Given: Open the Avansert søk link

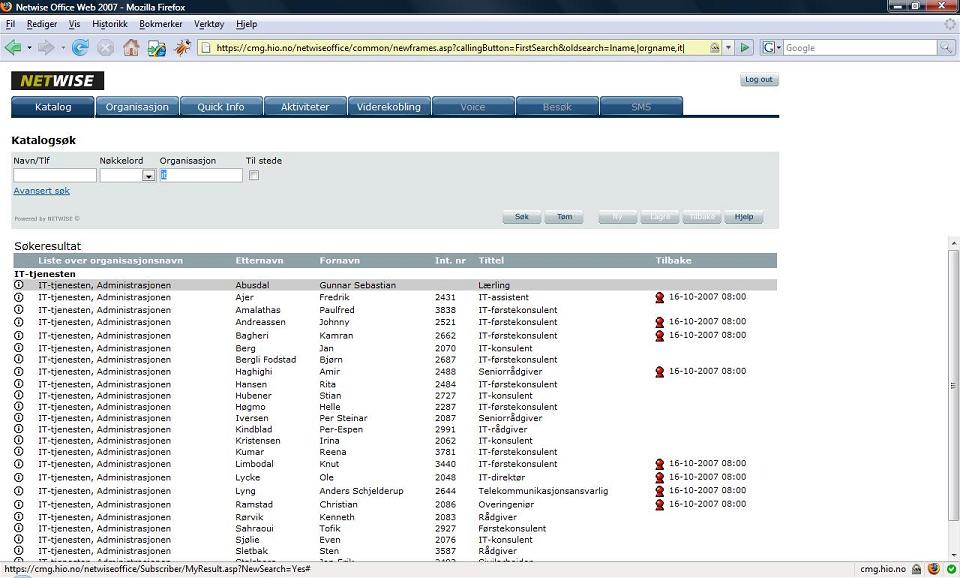Looking at the screenshot, I should [42, 190].
